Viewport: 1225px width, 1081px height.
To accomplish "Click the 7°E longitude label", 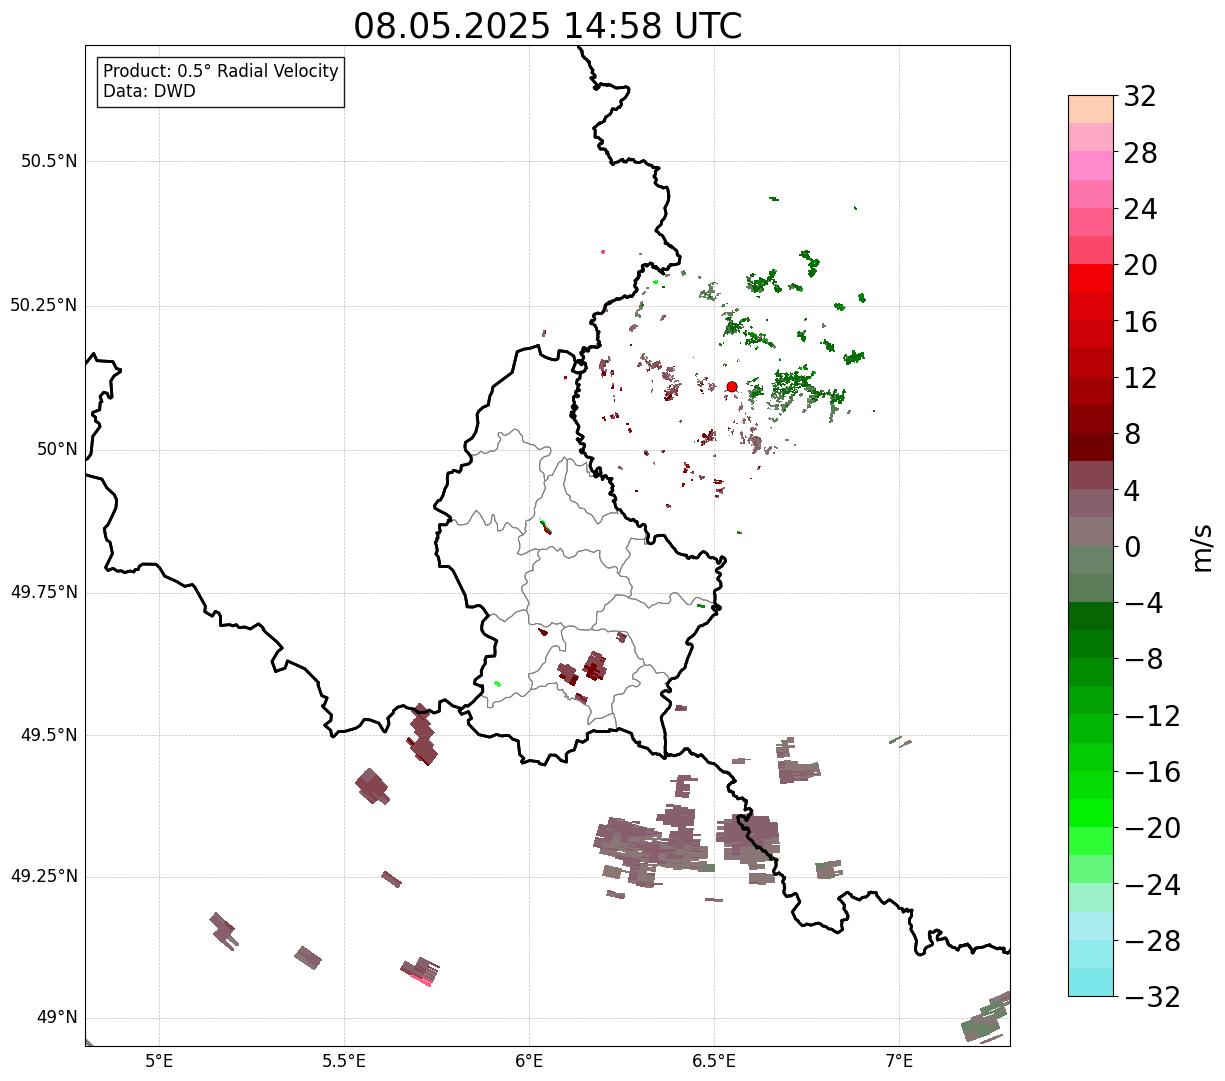I will click(899, 1060).
